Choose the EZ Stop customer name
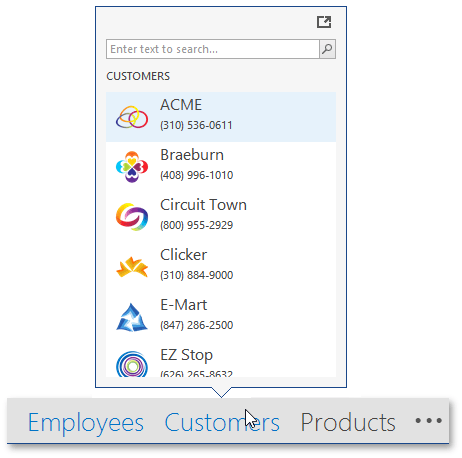The width and height of the screenshot is (462, 458). tap(186, 355)
